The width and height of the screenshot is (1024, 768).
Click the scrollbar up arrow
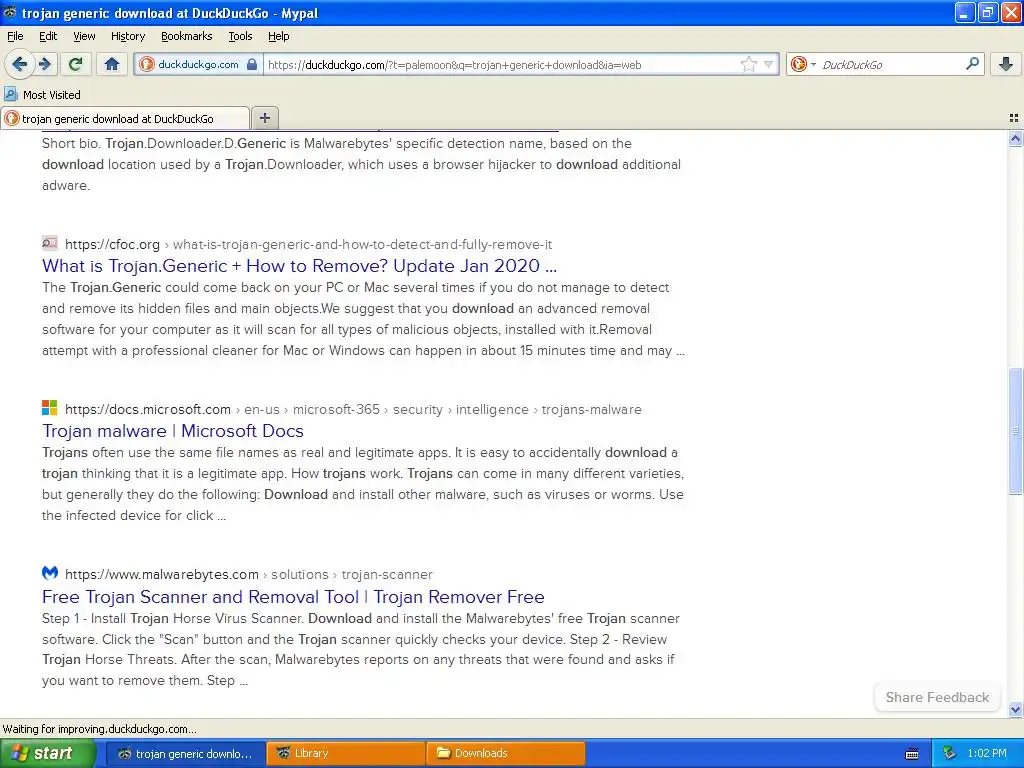tap(1015, 138)
